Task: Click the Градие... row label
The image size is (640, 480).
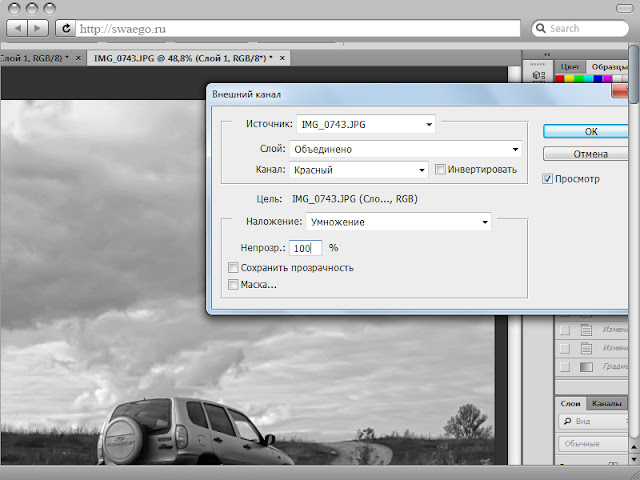Action: (615, 367)
